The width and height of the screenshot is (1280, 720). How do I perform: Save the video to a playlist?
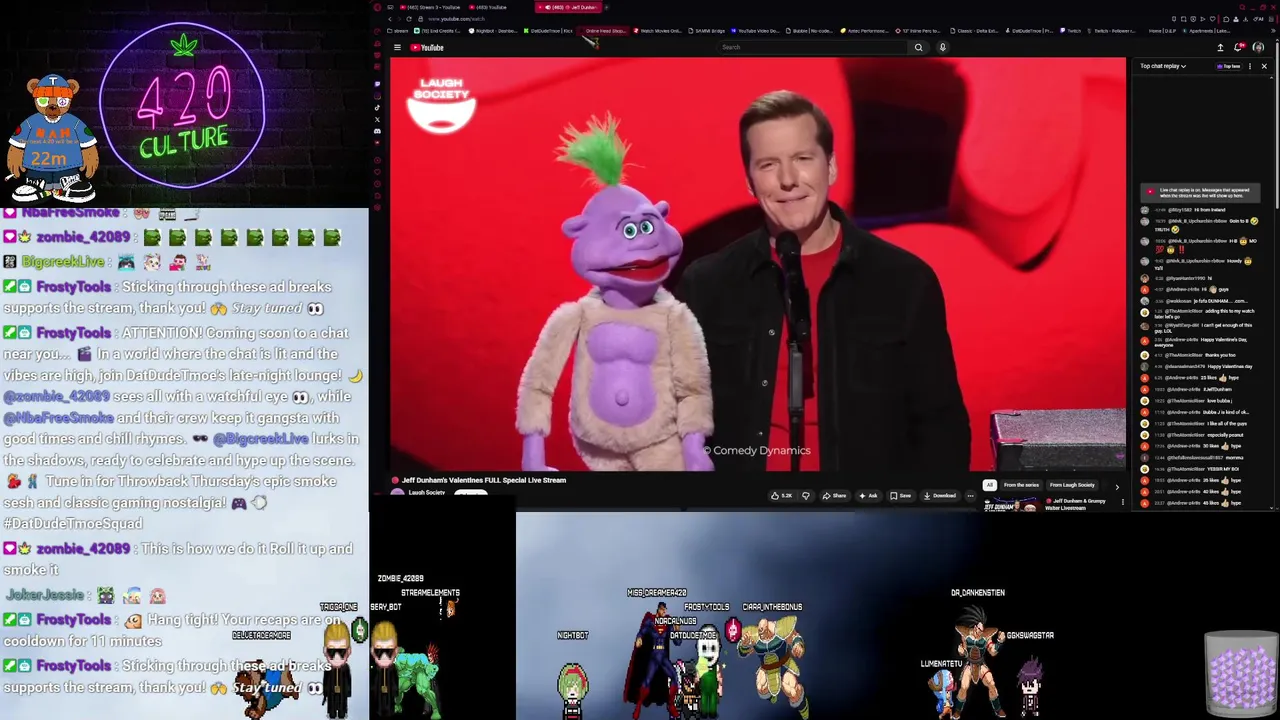coord(901,496)
